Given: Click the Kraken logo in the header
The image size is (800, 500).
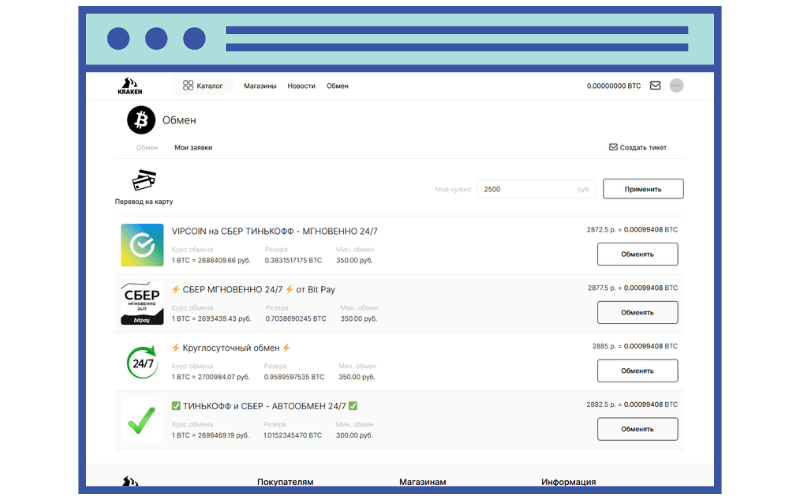Looking at the screenshot, I should coord(130,86).
